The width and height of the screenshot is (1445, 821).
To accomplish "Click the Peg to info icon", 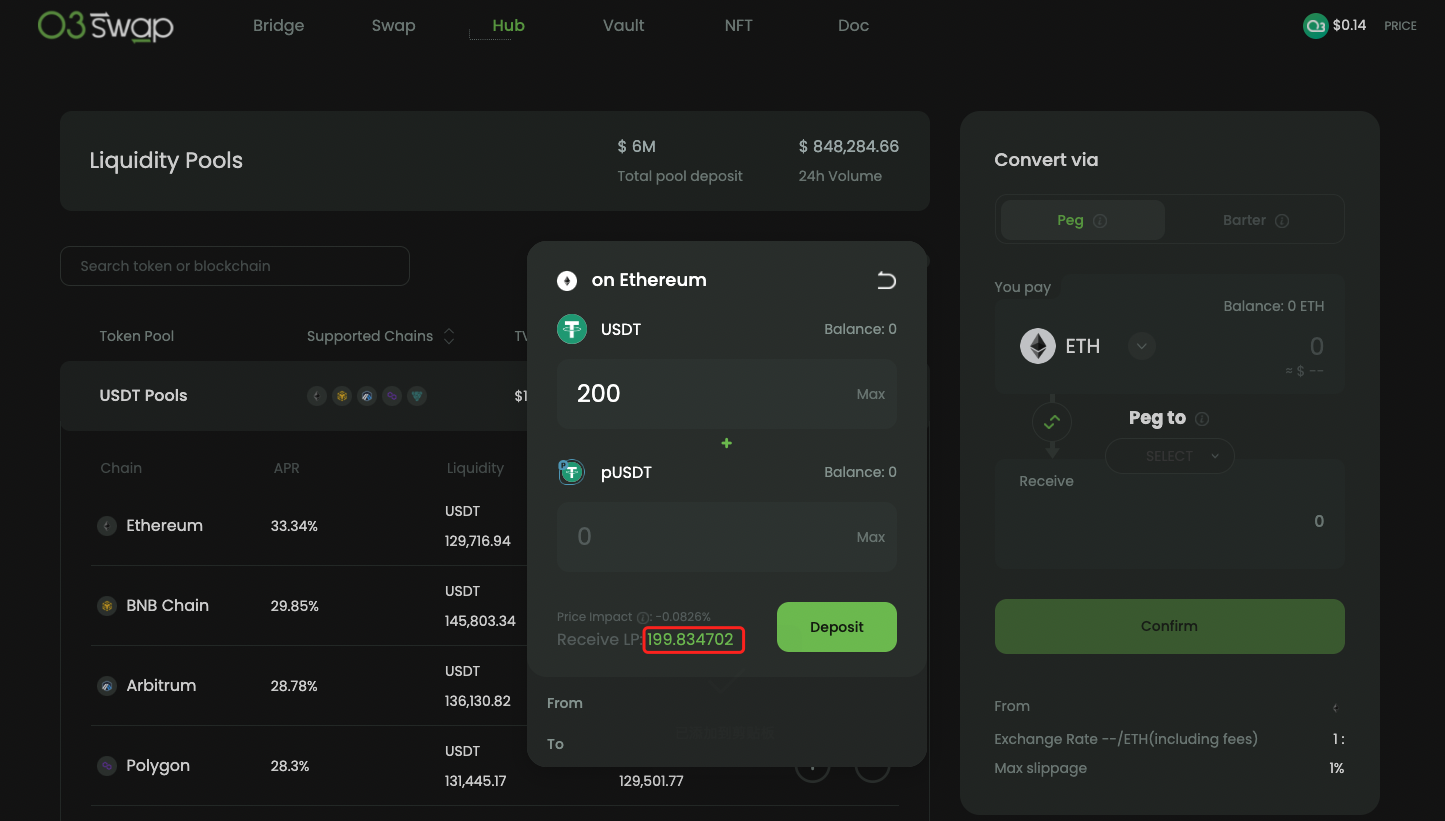I will click(1202, 419).
